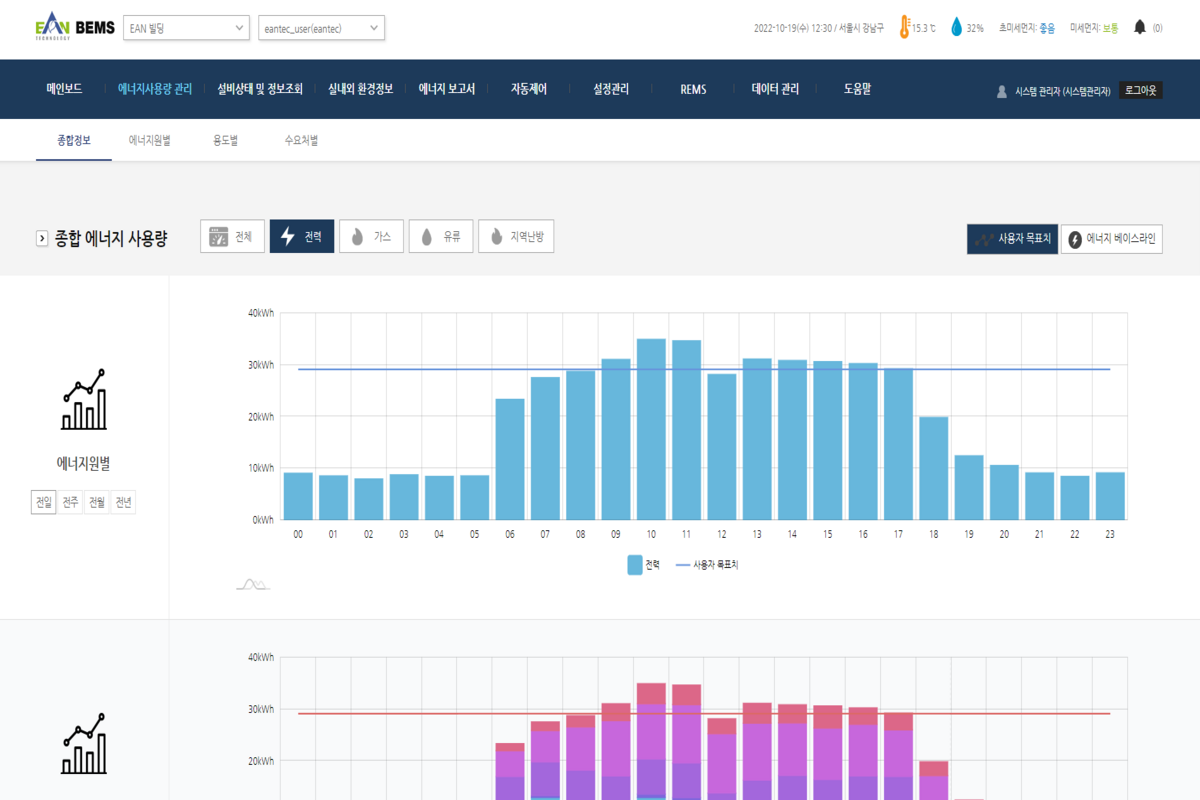Open the eantec_user account dropdown
The width and height of the screenshot is (1200, 800).
click(321, 28)
